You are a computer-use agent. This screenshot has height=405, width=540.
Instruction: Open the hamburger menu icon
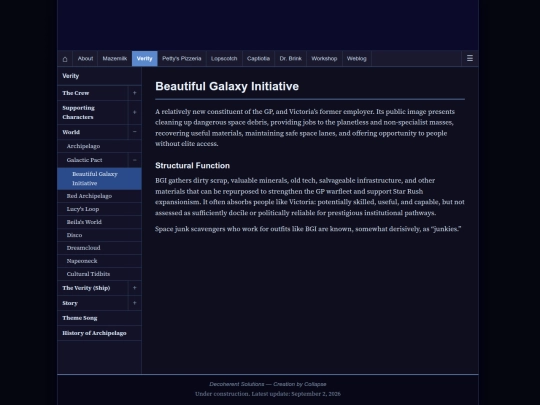point(470,59)
